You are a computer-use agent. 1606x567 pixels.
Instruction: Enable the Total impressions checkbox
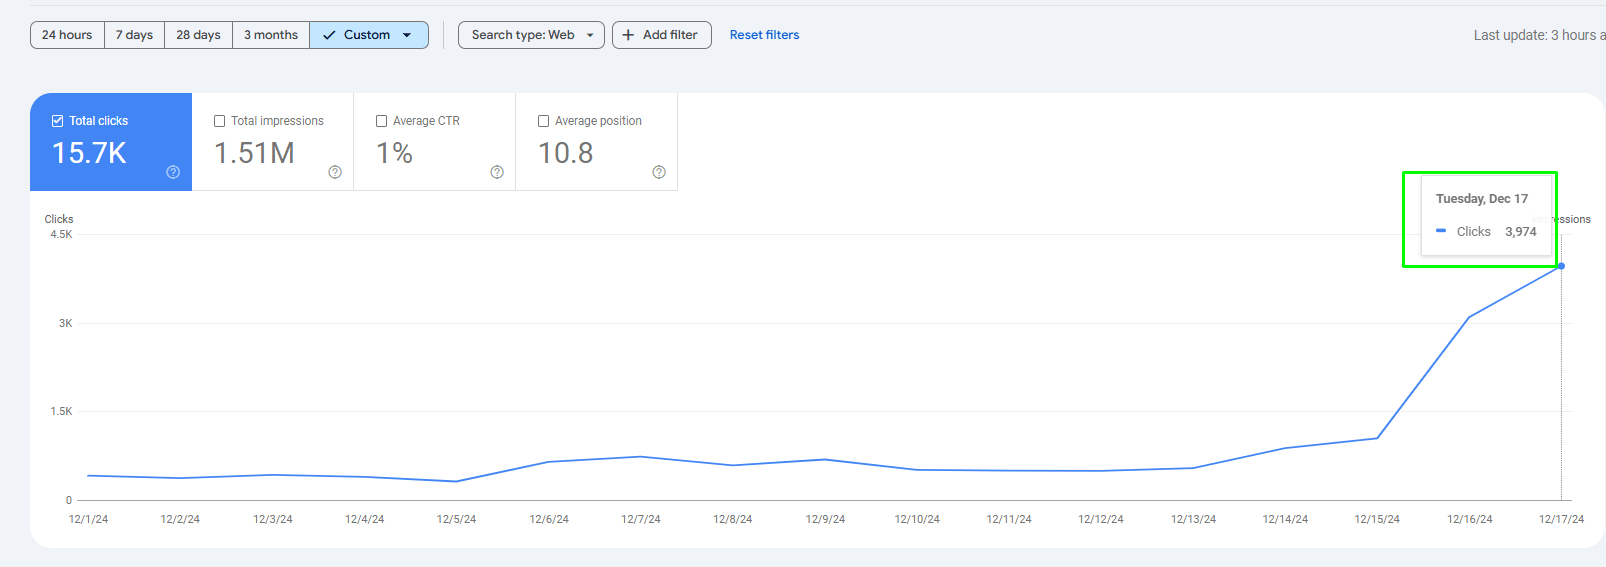coord(220,121)
